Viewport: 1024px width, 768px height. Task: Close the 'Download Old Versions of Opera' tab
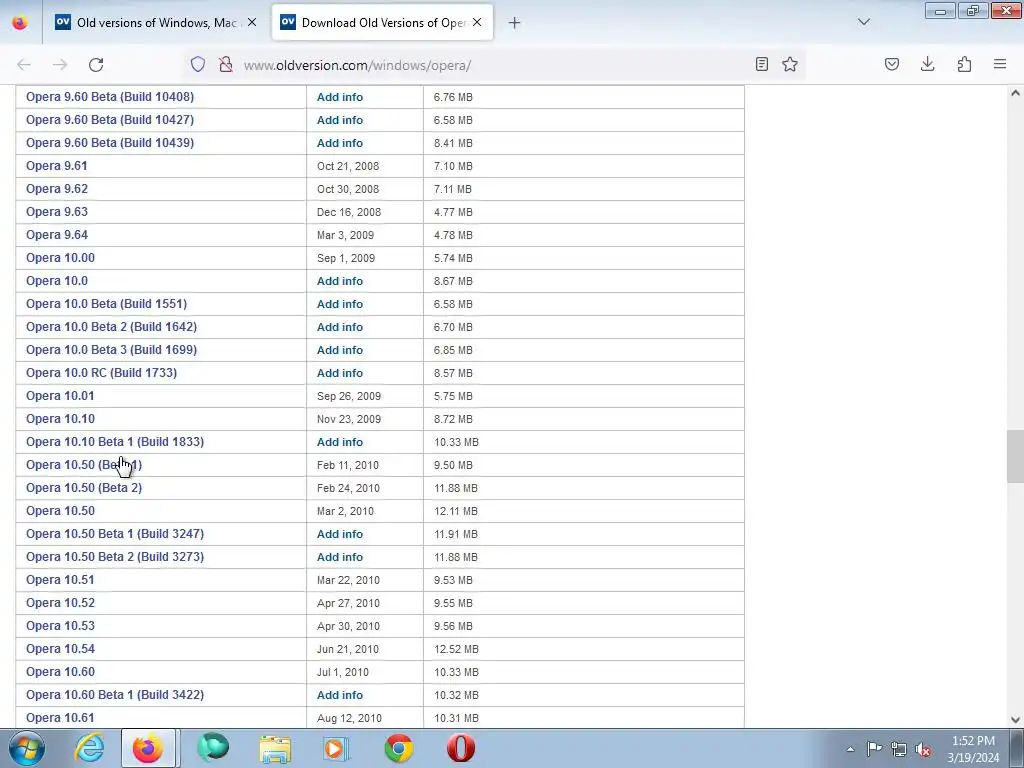coord(477,22)
